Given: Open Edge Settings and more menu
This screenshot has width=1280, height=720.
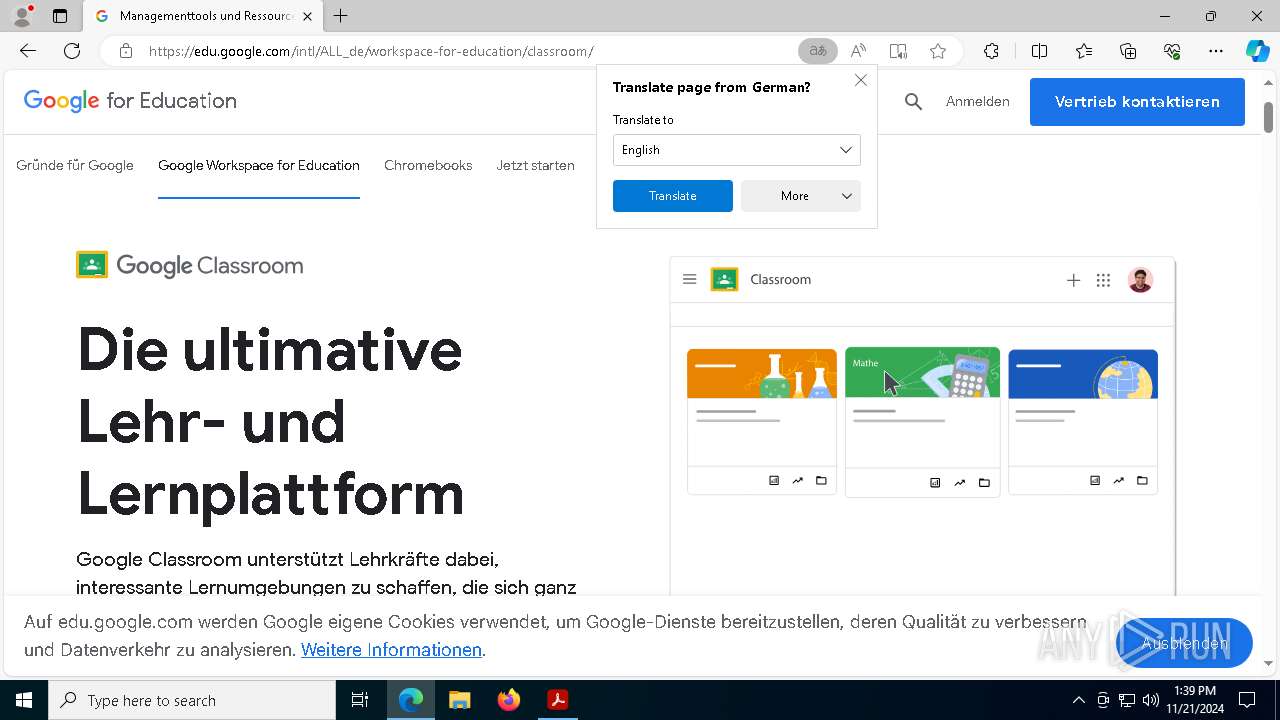Looking at the screenshot, I should tap(1216, 51).
